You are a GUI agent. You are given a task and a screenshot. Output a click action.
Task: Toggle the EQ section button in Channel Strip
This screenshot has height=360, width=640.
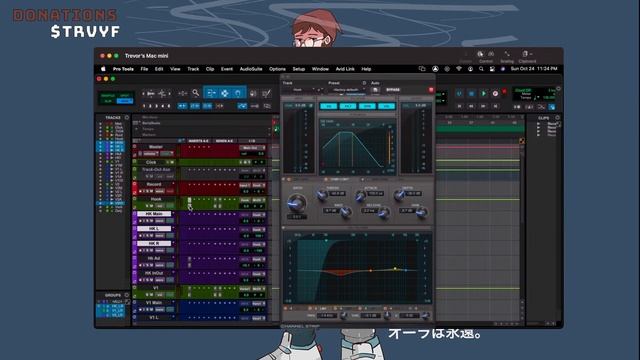pyautogui.click(x=328, y=106)
